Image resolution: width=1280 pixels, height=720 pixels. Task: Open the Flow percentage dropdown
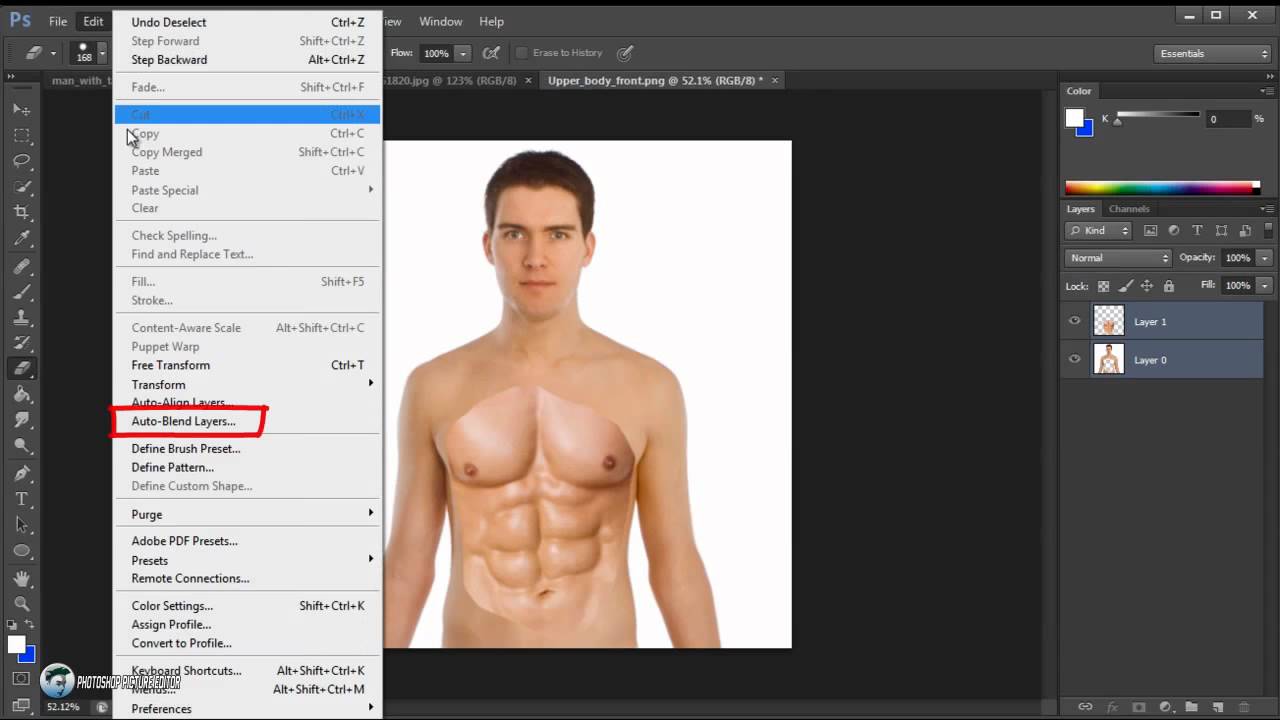coord(460,53)
